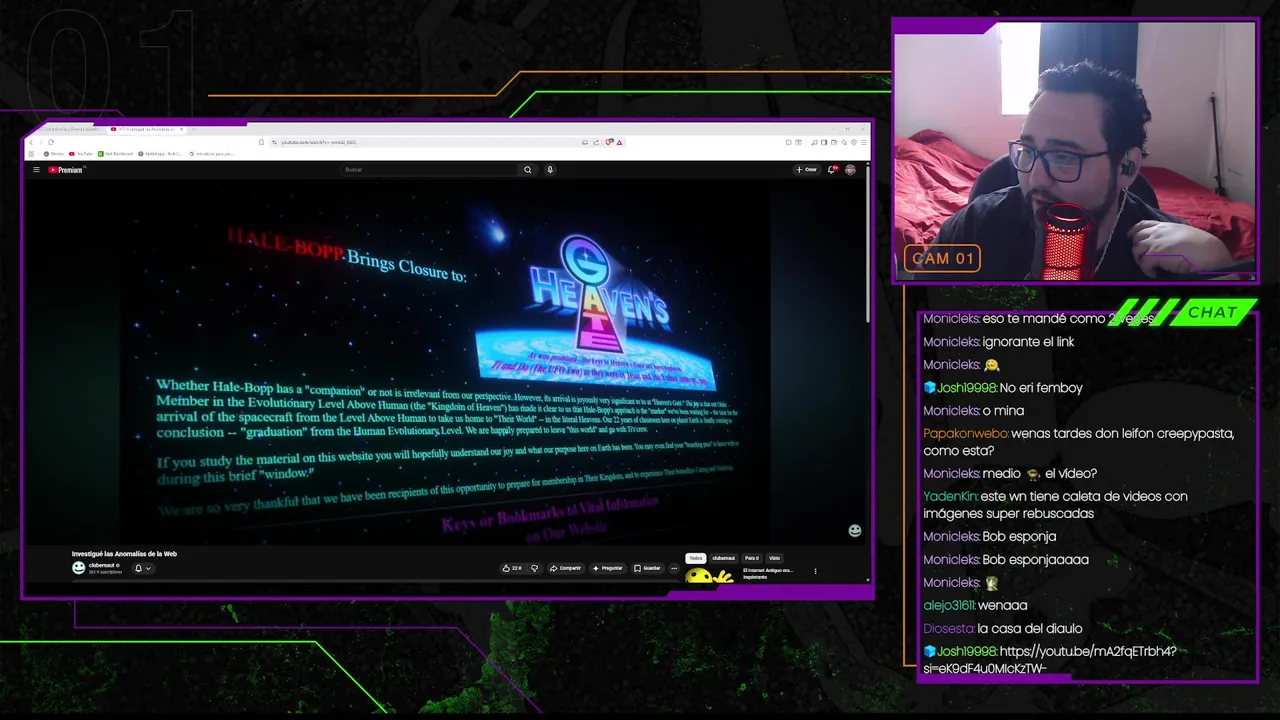The width and height of the screenshot is (1280, 720).
Task: Save video with Guardar button
Action: [x=647, y=568]
